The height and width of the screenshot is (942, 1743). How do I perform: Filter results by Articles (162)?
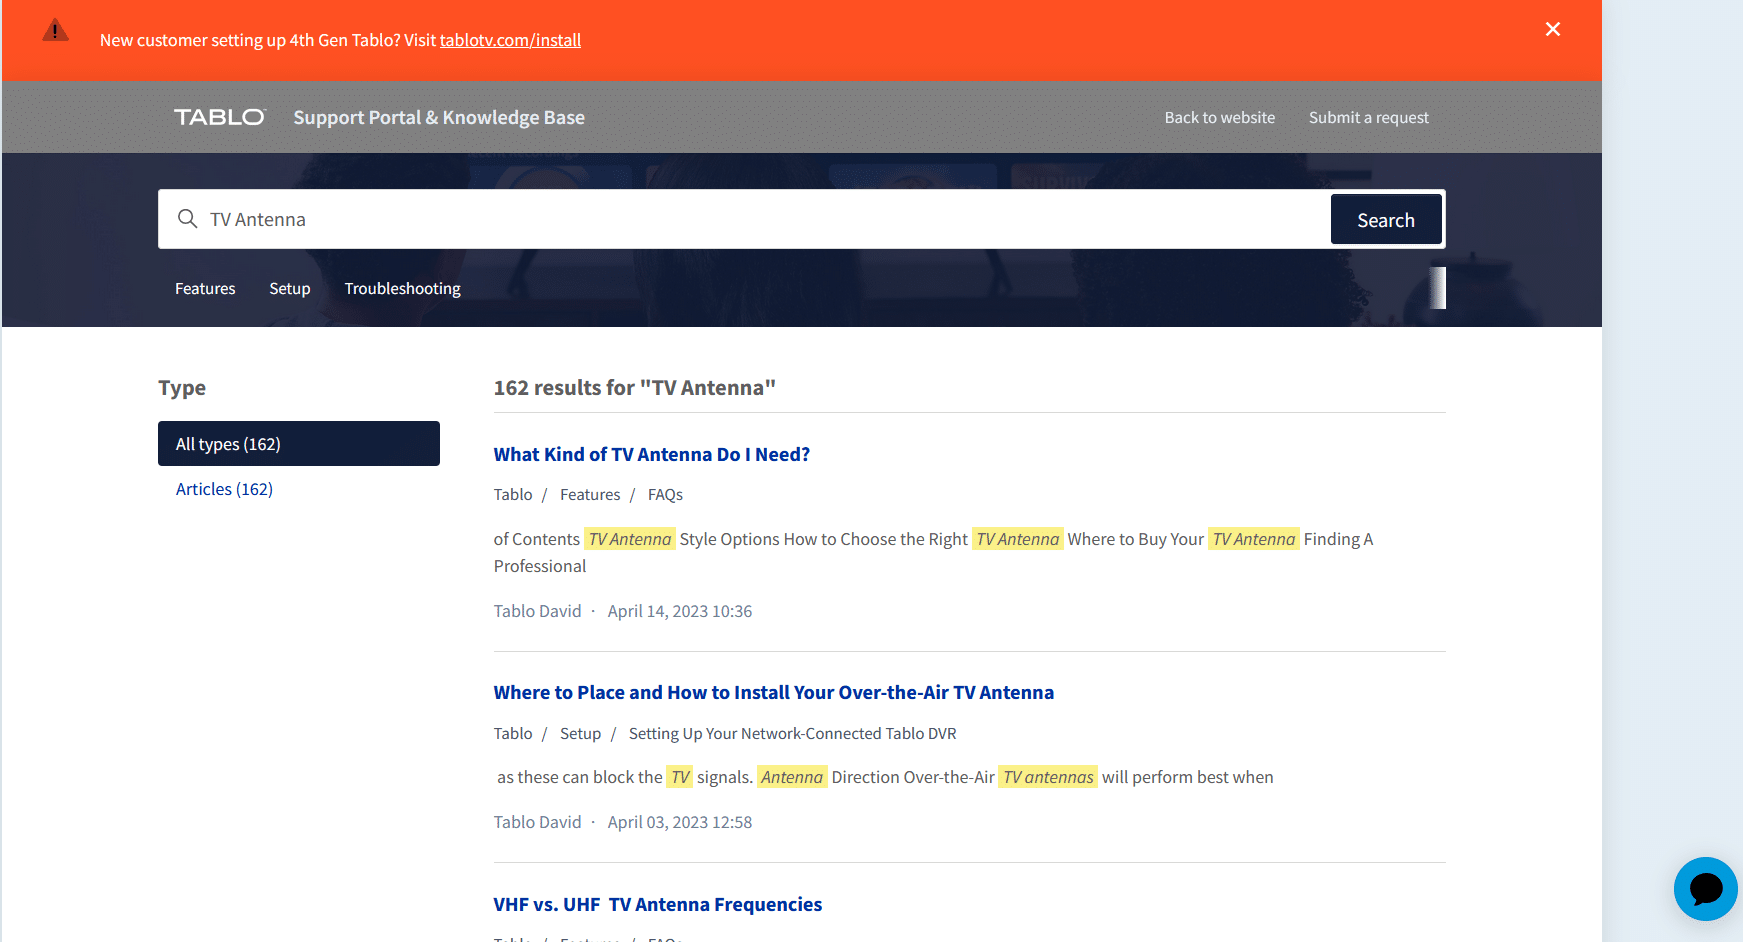[x=224, y=489]
